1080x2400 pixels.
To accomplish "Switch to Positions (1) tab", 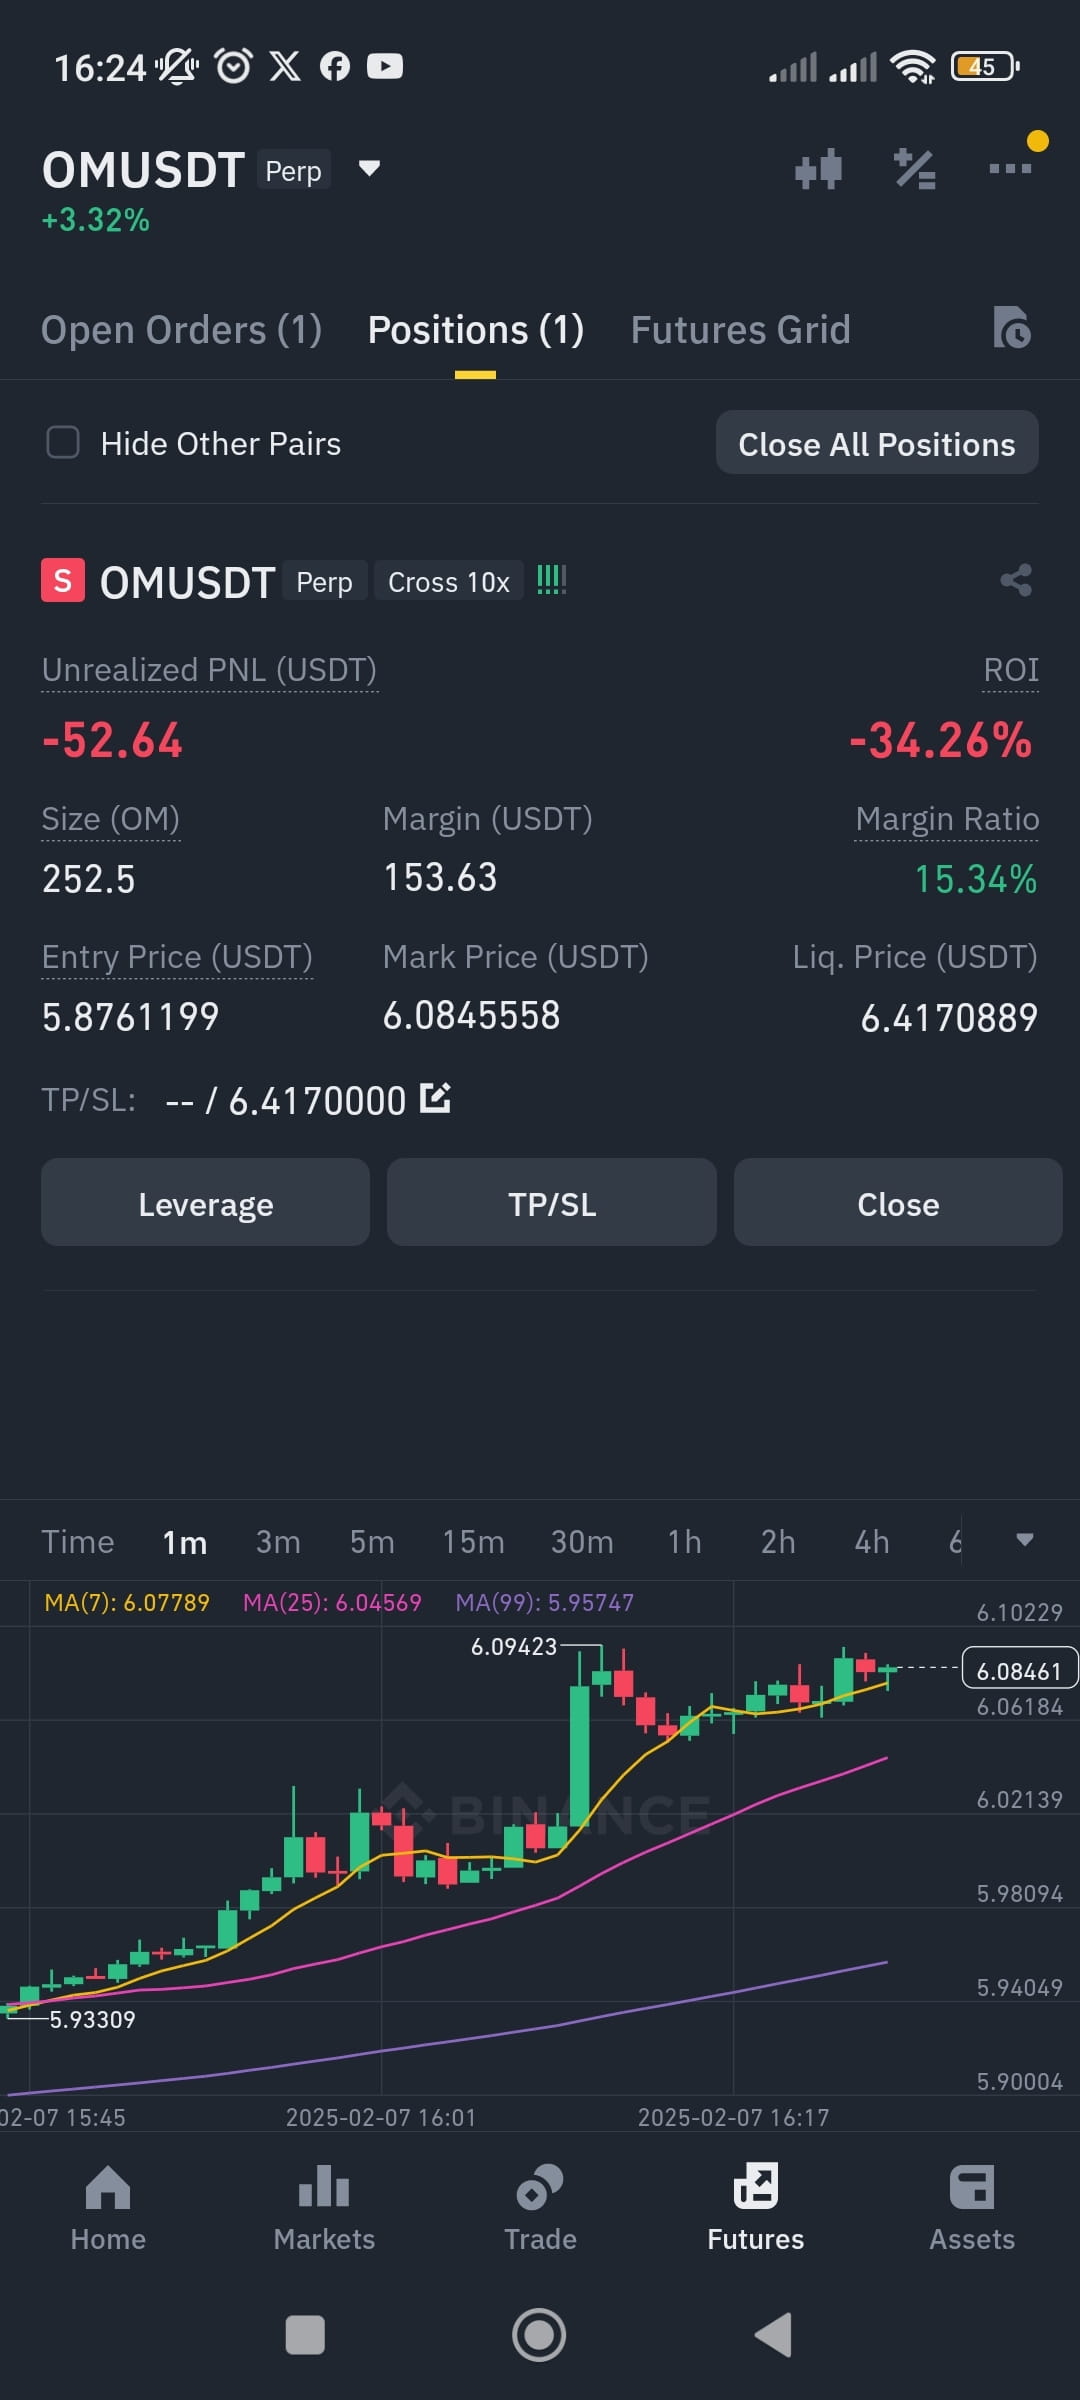I will coord(476,330).
